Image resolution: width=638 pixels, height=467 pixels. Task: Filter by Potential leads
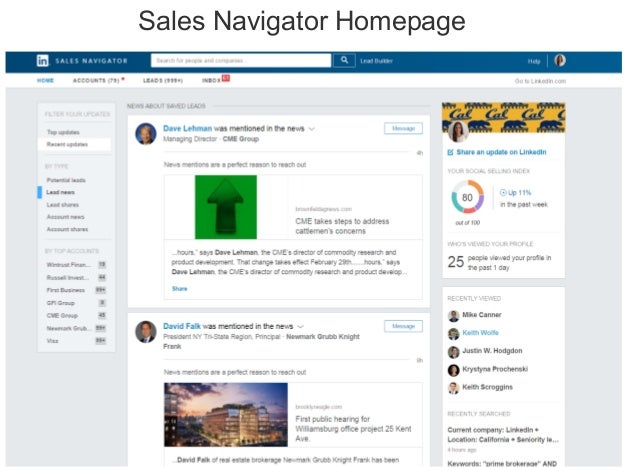click(66, 180)
